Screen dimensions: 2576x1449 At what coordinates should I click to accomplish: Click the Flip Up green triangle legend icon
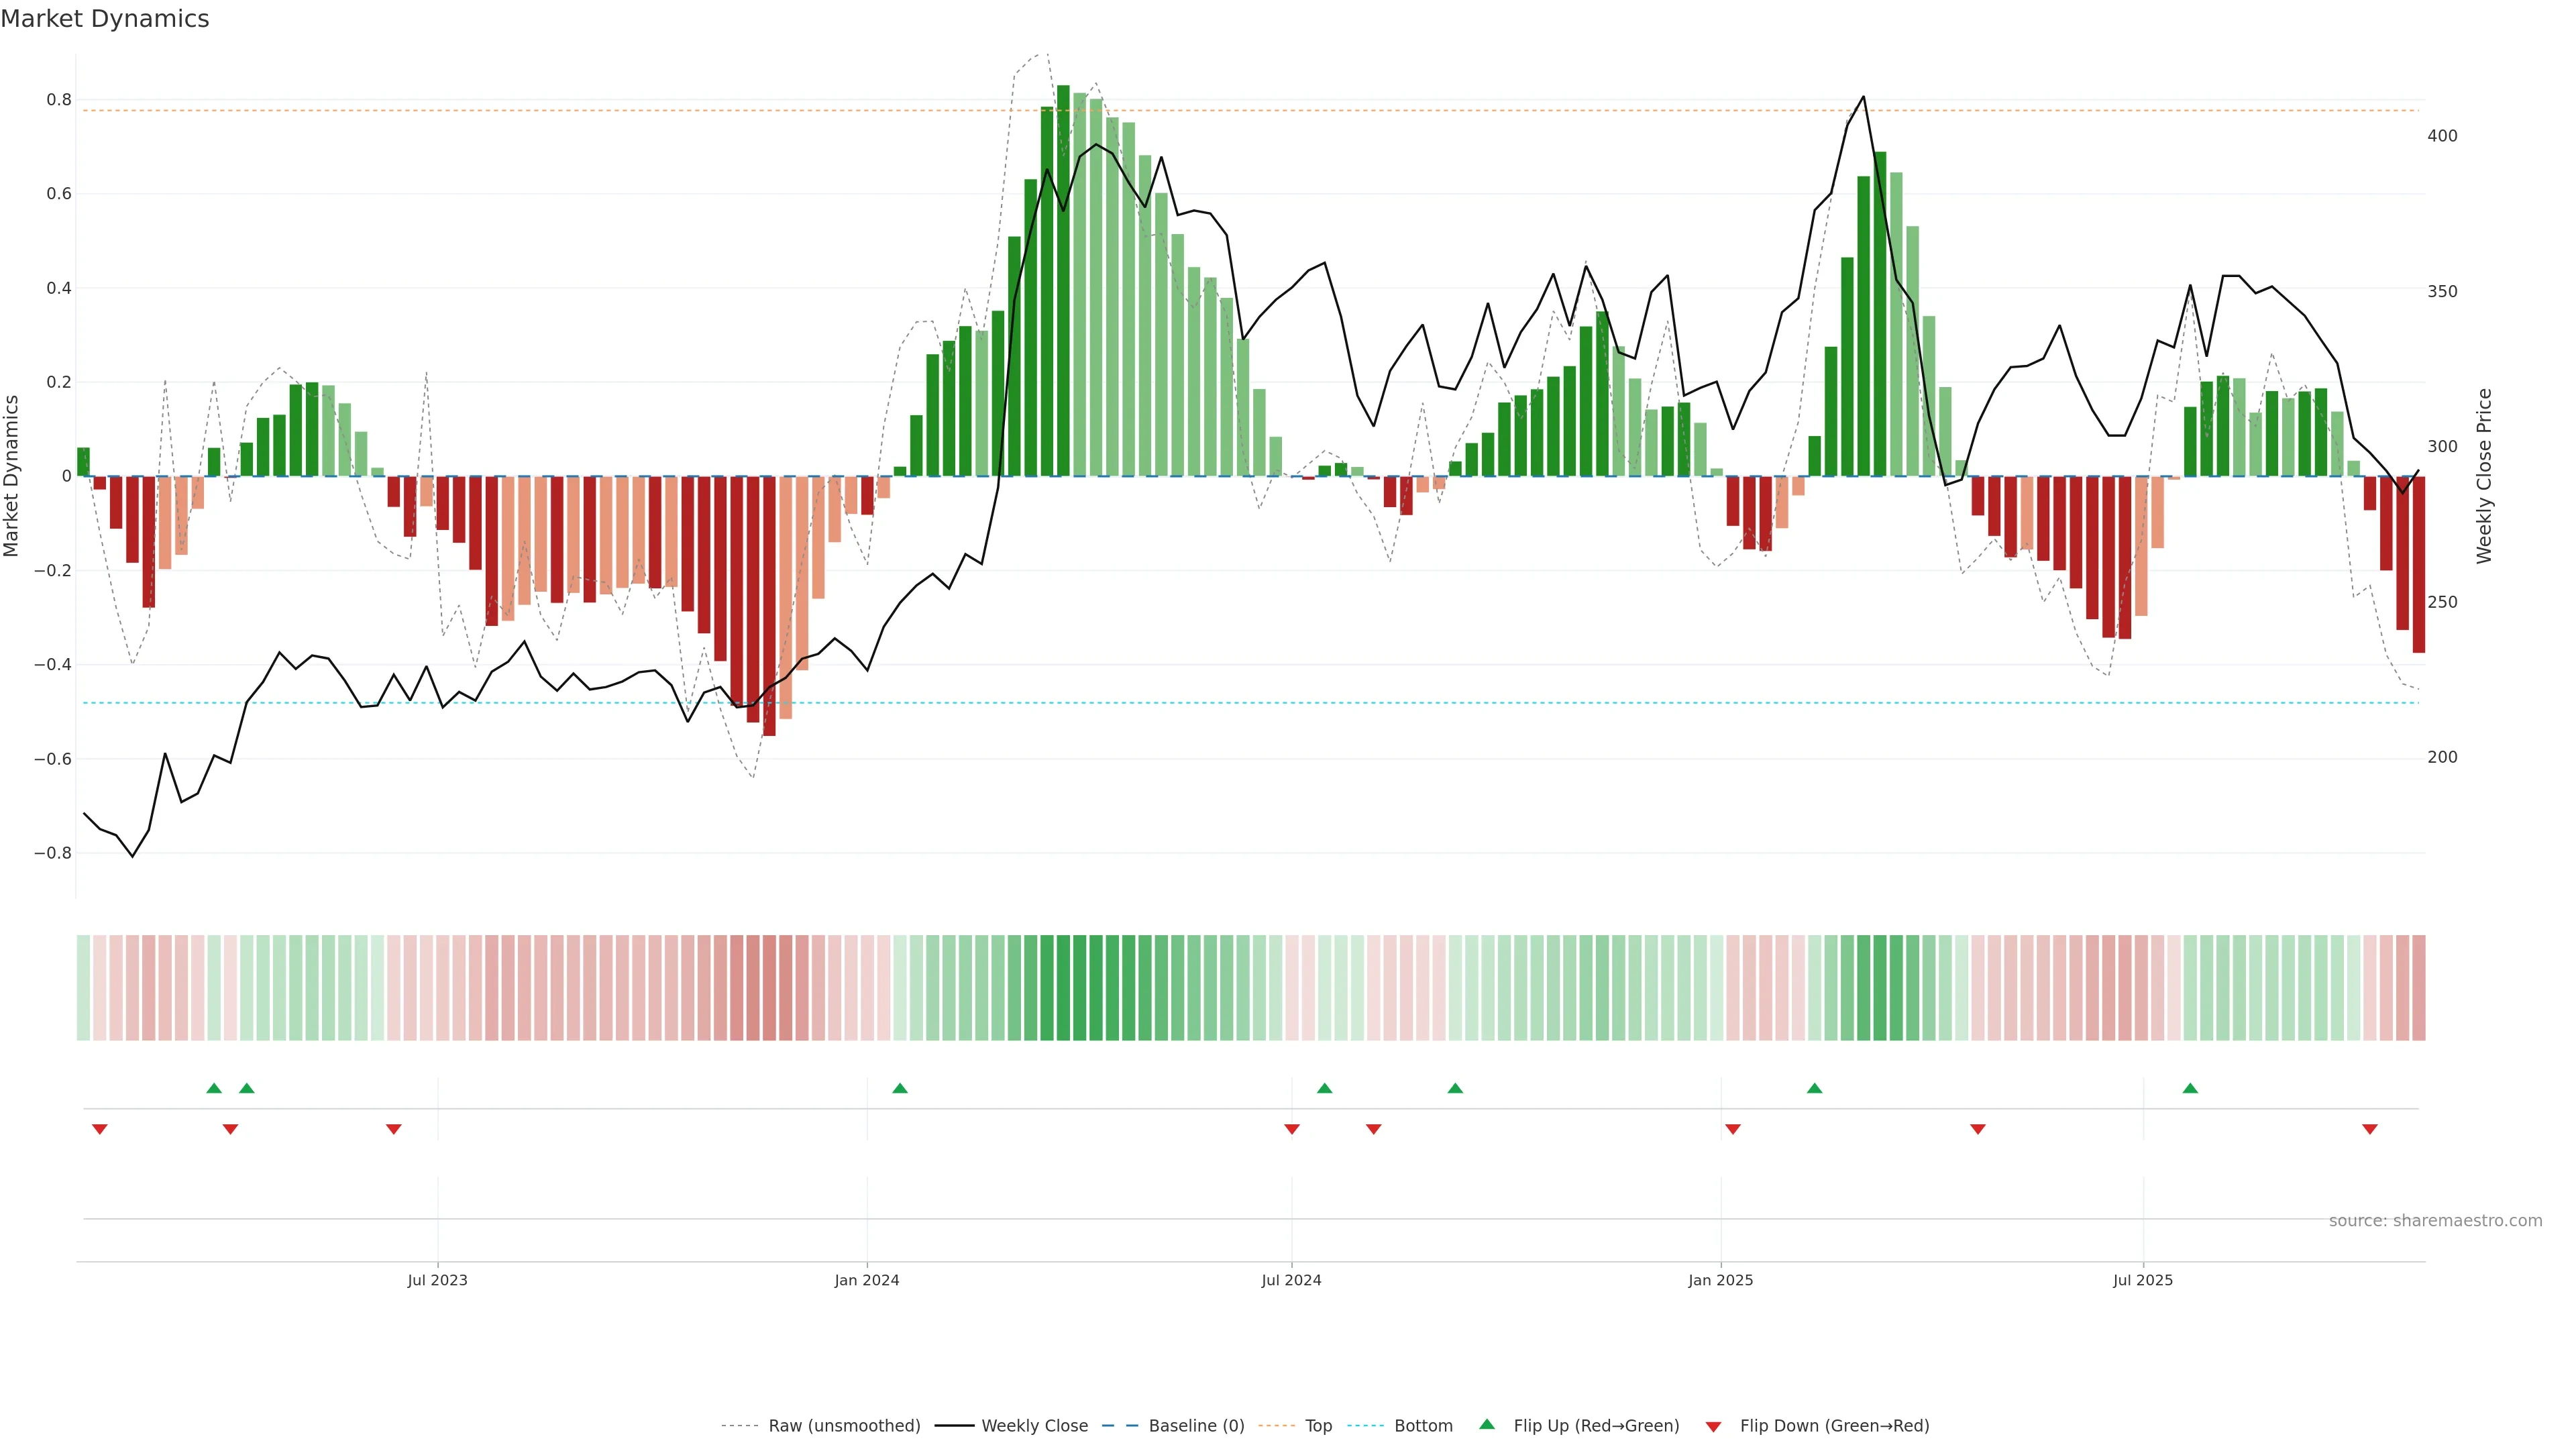click(x=1486, y=1424)
